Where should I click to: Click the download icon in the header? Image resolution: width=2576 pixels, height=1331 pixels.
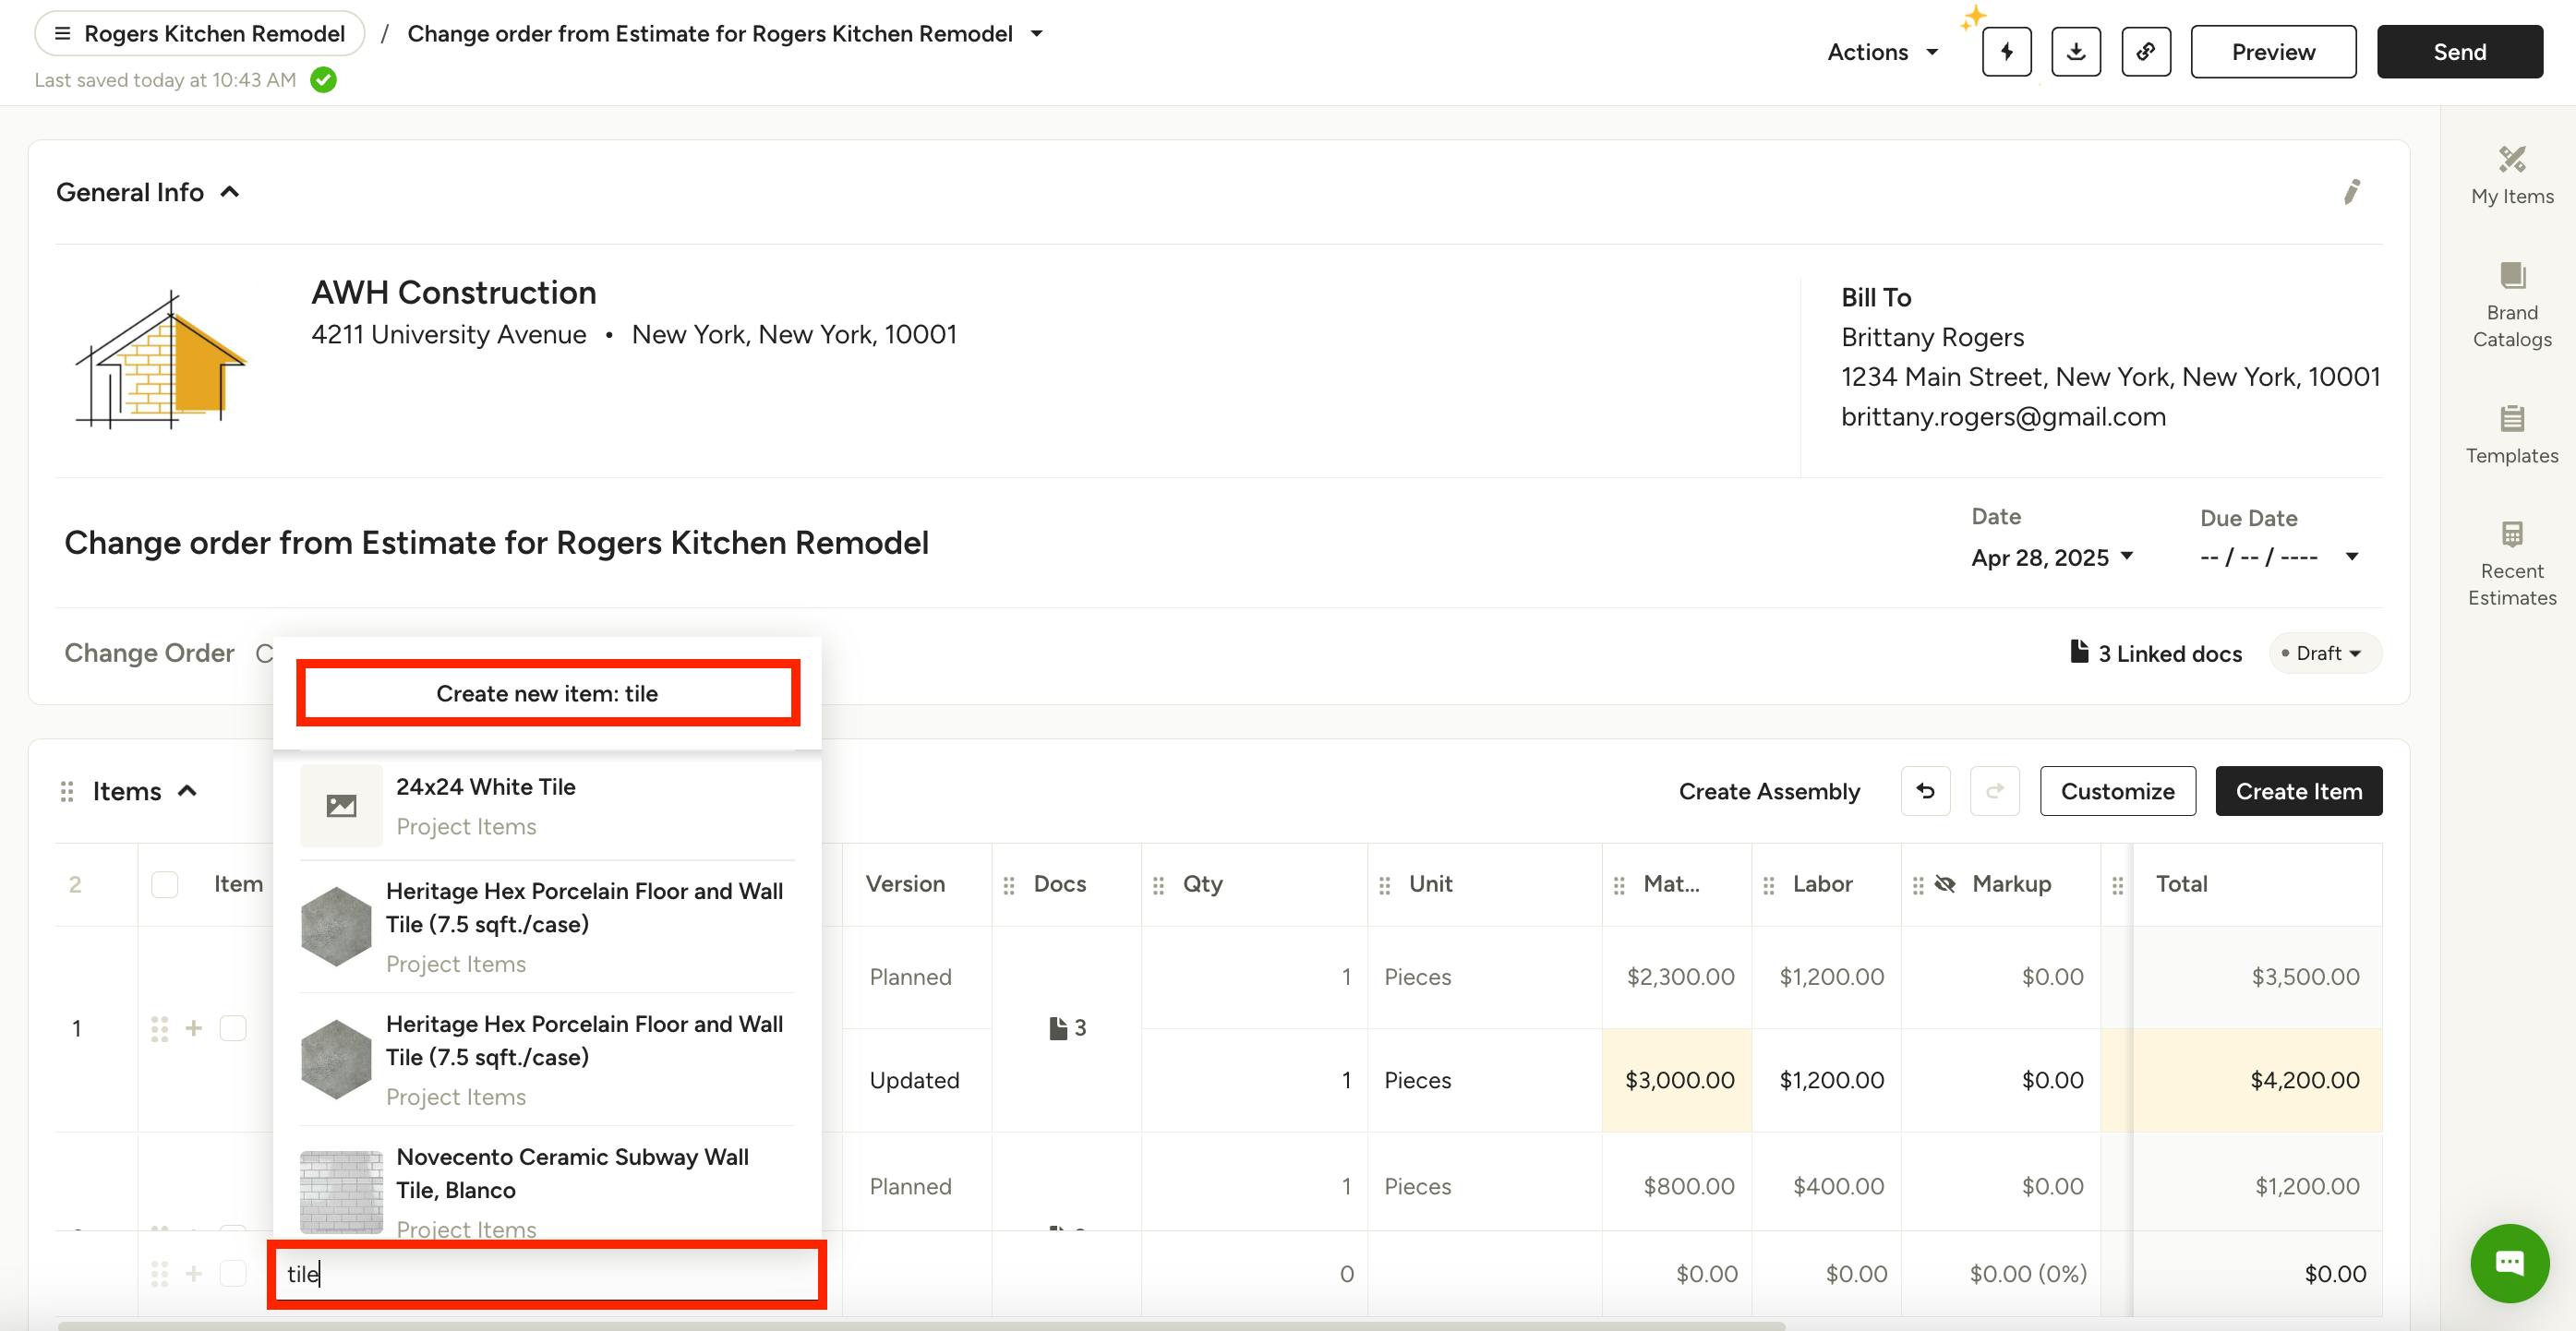[2076, 52]
